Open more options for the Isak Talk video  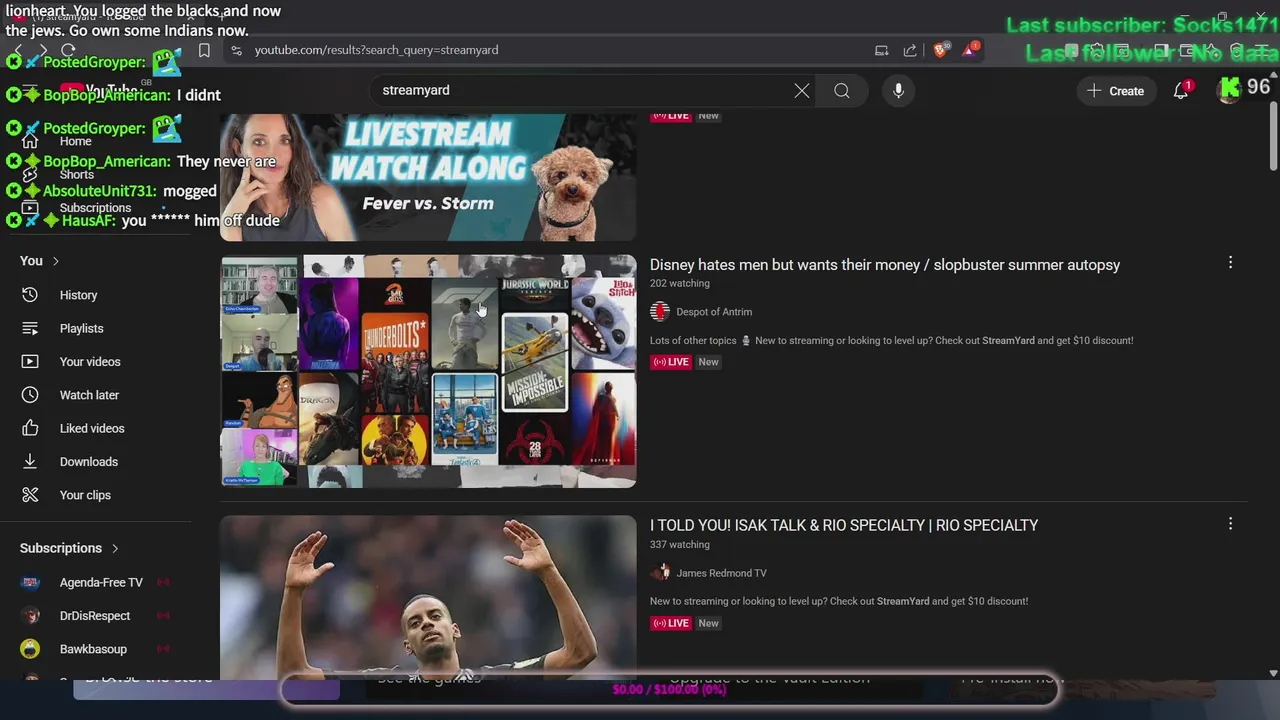1230,523
